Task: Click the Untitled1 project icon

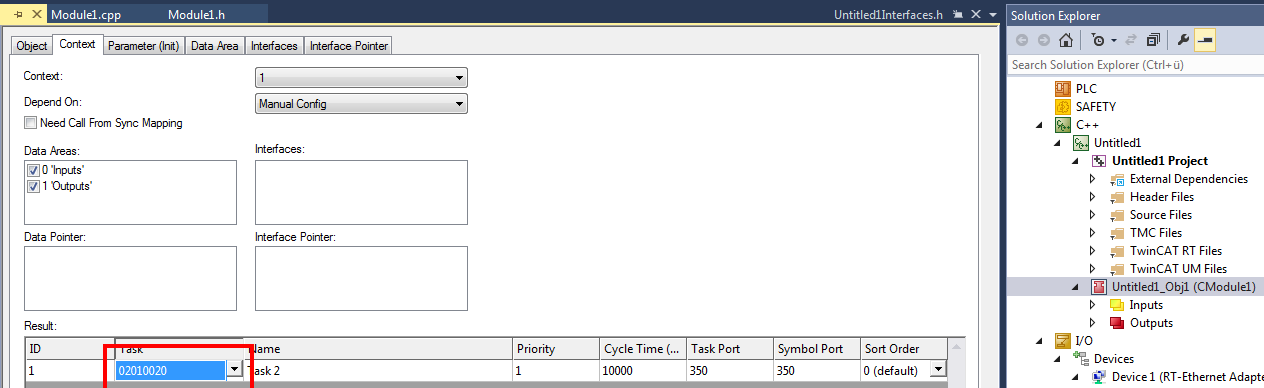Action: click(x=1081, y=143)
